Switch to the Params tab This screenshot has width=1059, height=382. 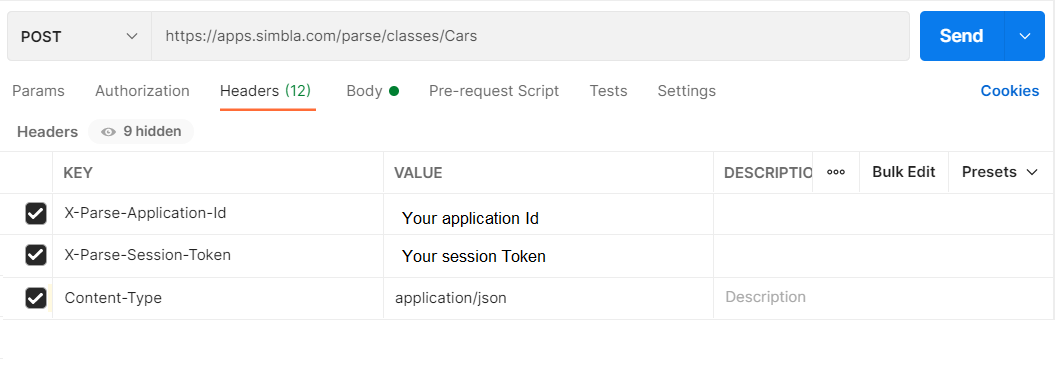[x=38, y=91]
